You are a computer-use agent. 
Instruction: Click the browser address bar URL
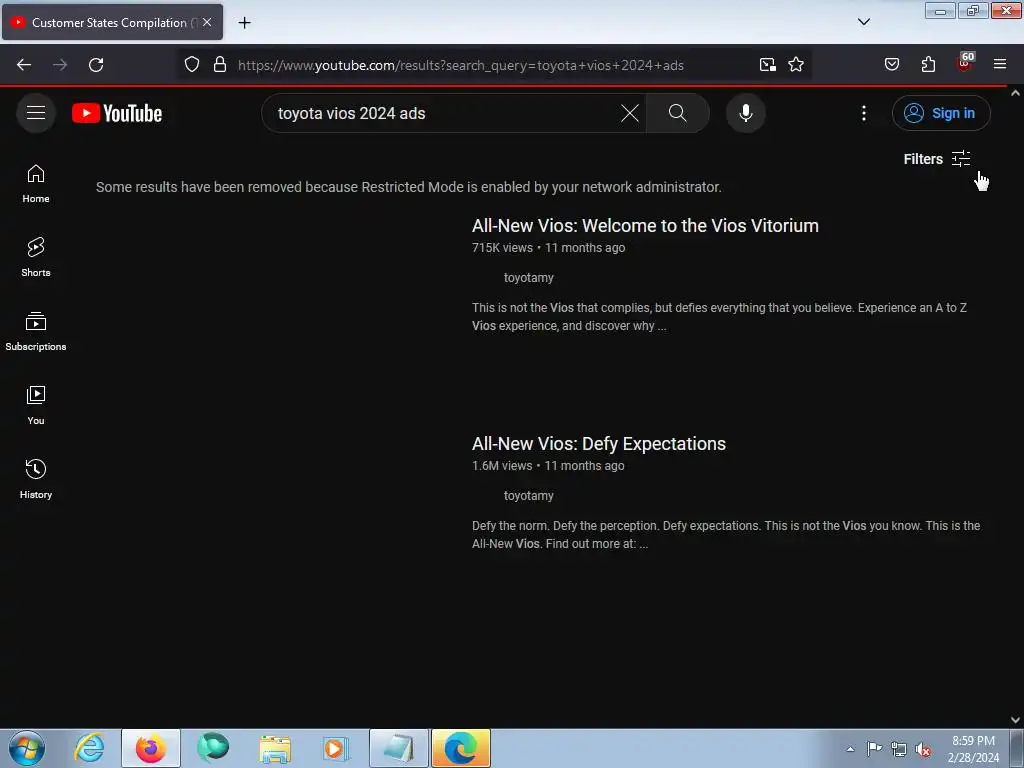(x=460, y=65)
